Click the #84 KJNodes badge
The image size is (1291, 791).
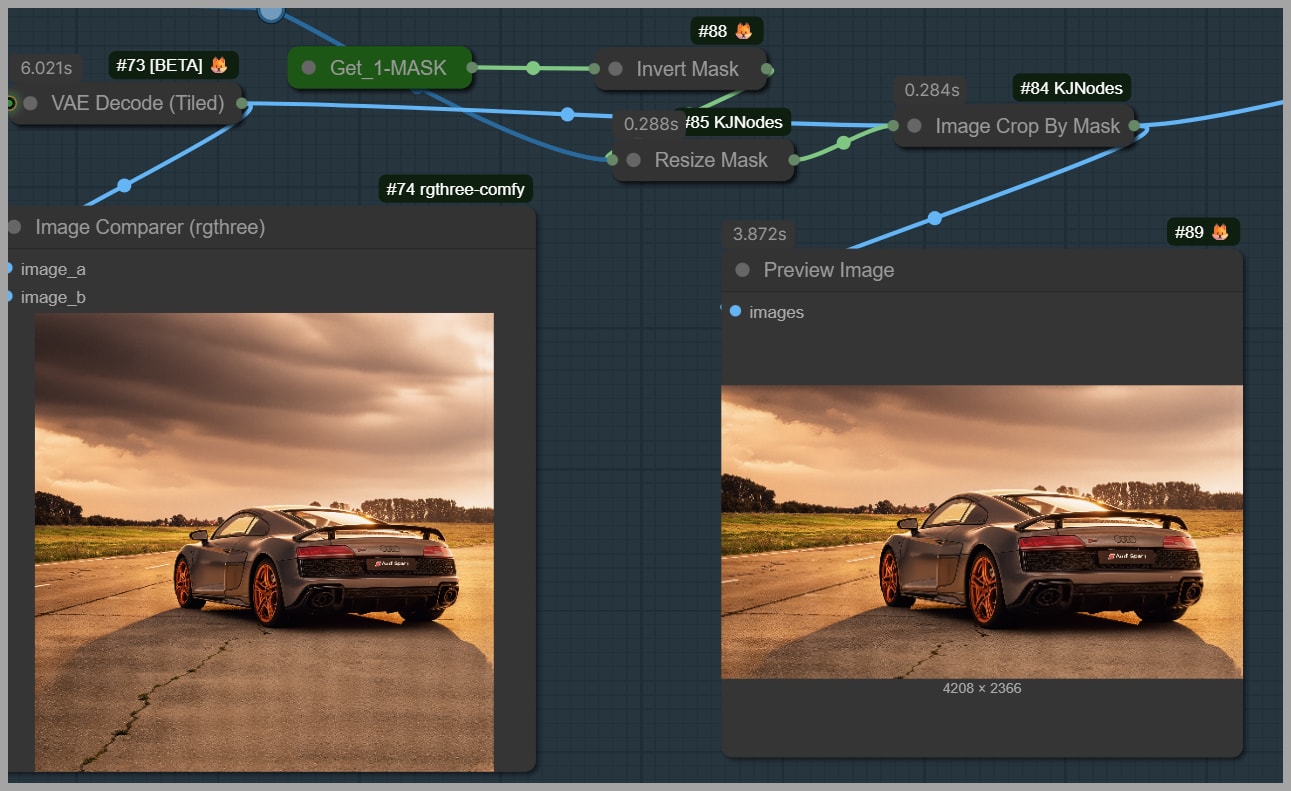[1071, 89]
